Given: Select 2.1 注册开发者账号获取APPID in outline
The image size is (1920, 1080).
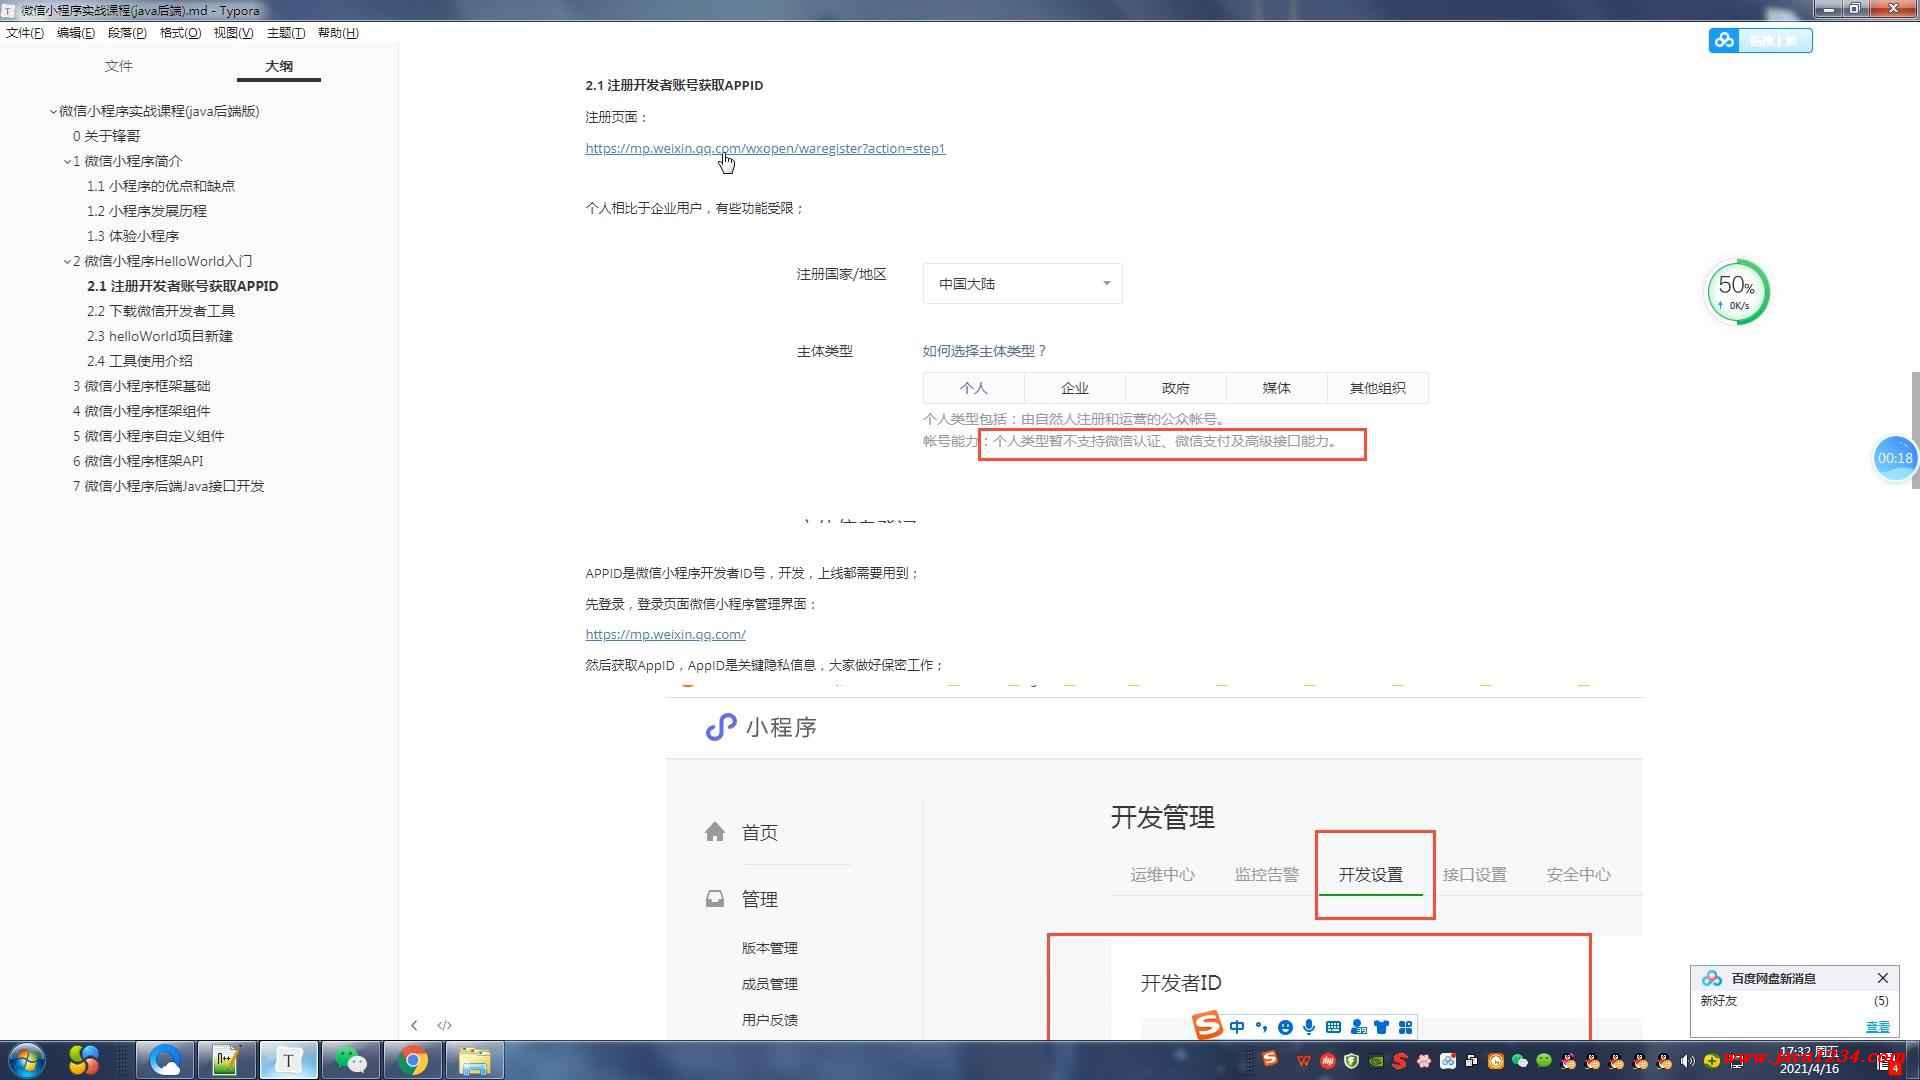Looking at the screenshot, I should click(x=182, y=286).
